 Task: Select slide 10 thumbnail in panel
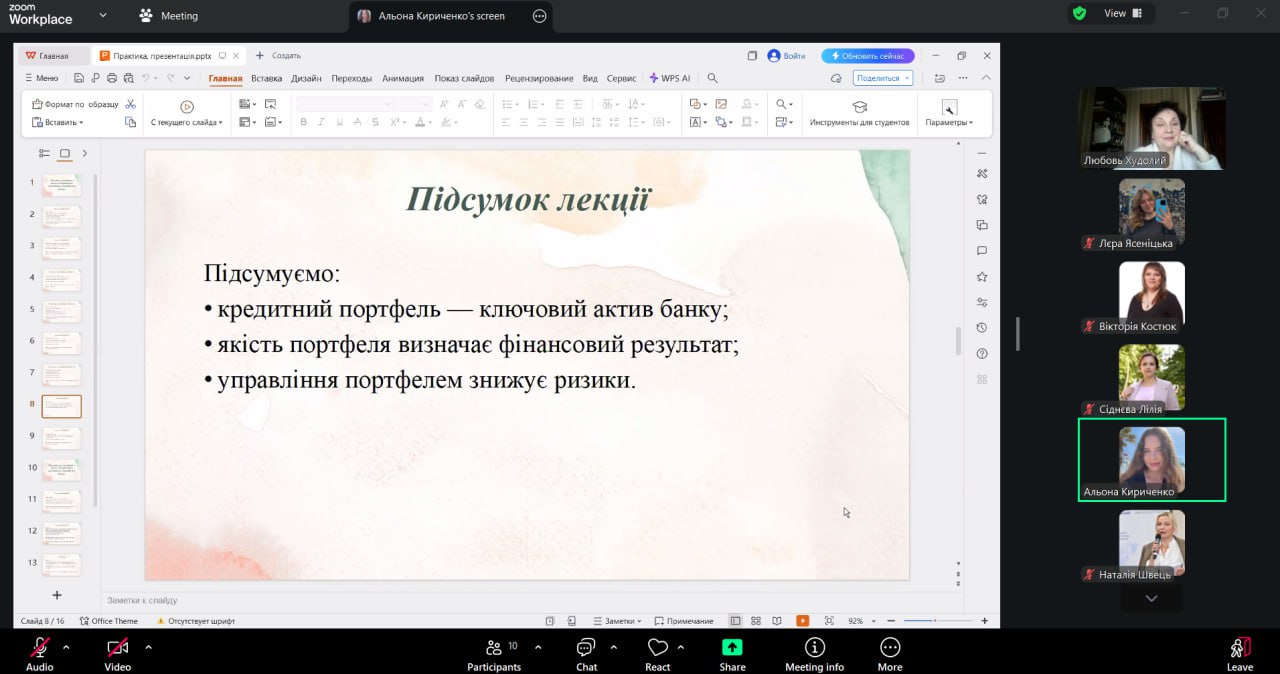click(x=61, y=469)
